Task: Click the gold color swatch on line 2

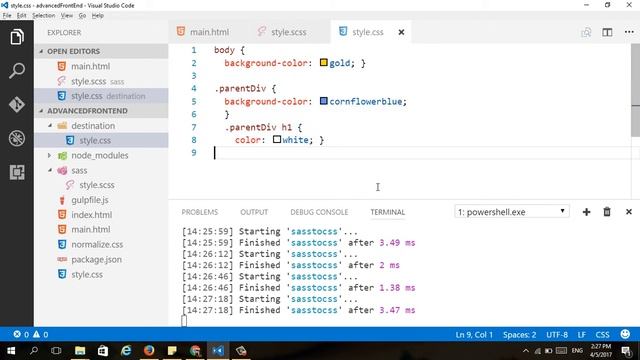Action: click(324, 62)
